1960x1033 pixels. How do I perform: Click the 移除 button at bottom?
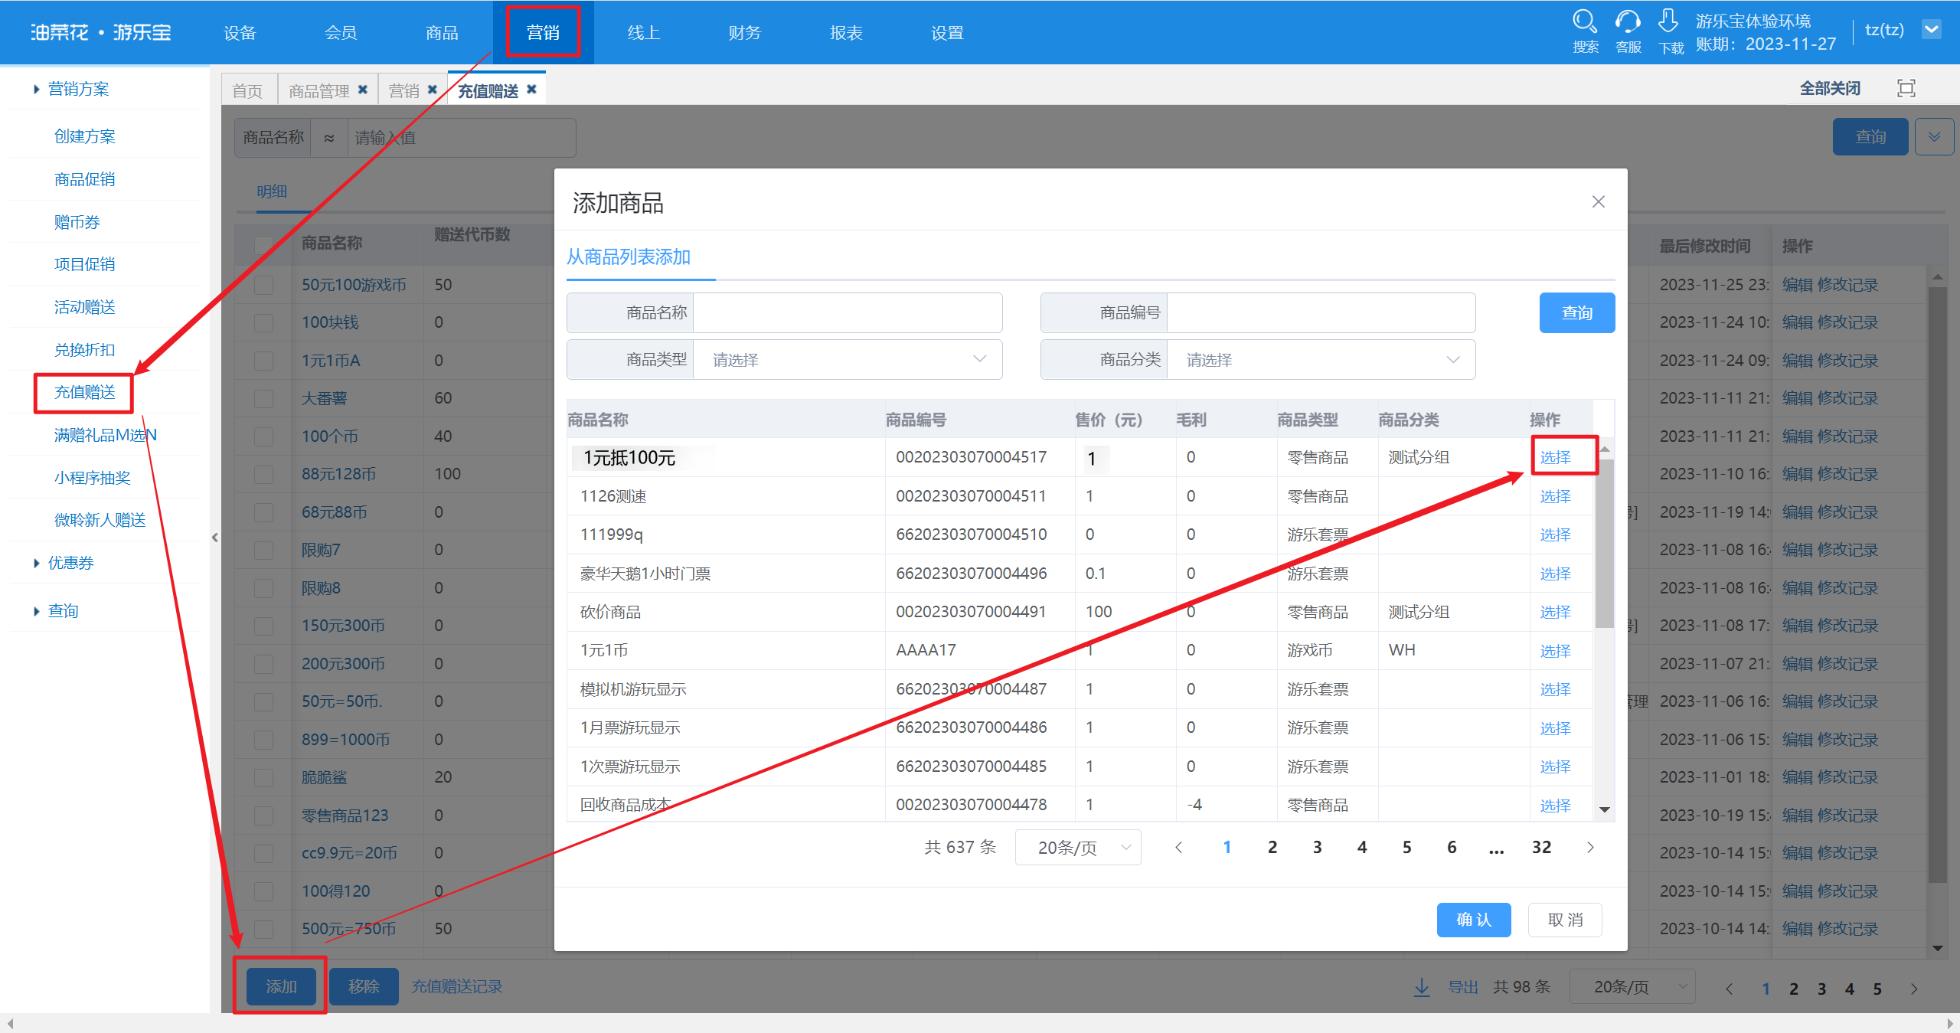(364, 986)
